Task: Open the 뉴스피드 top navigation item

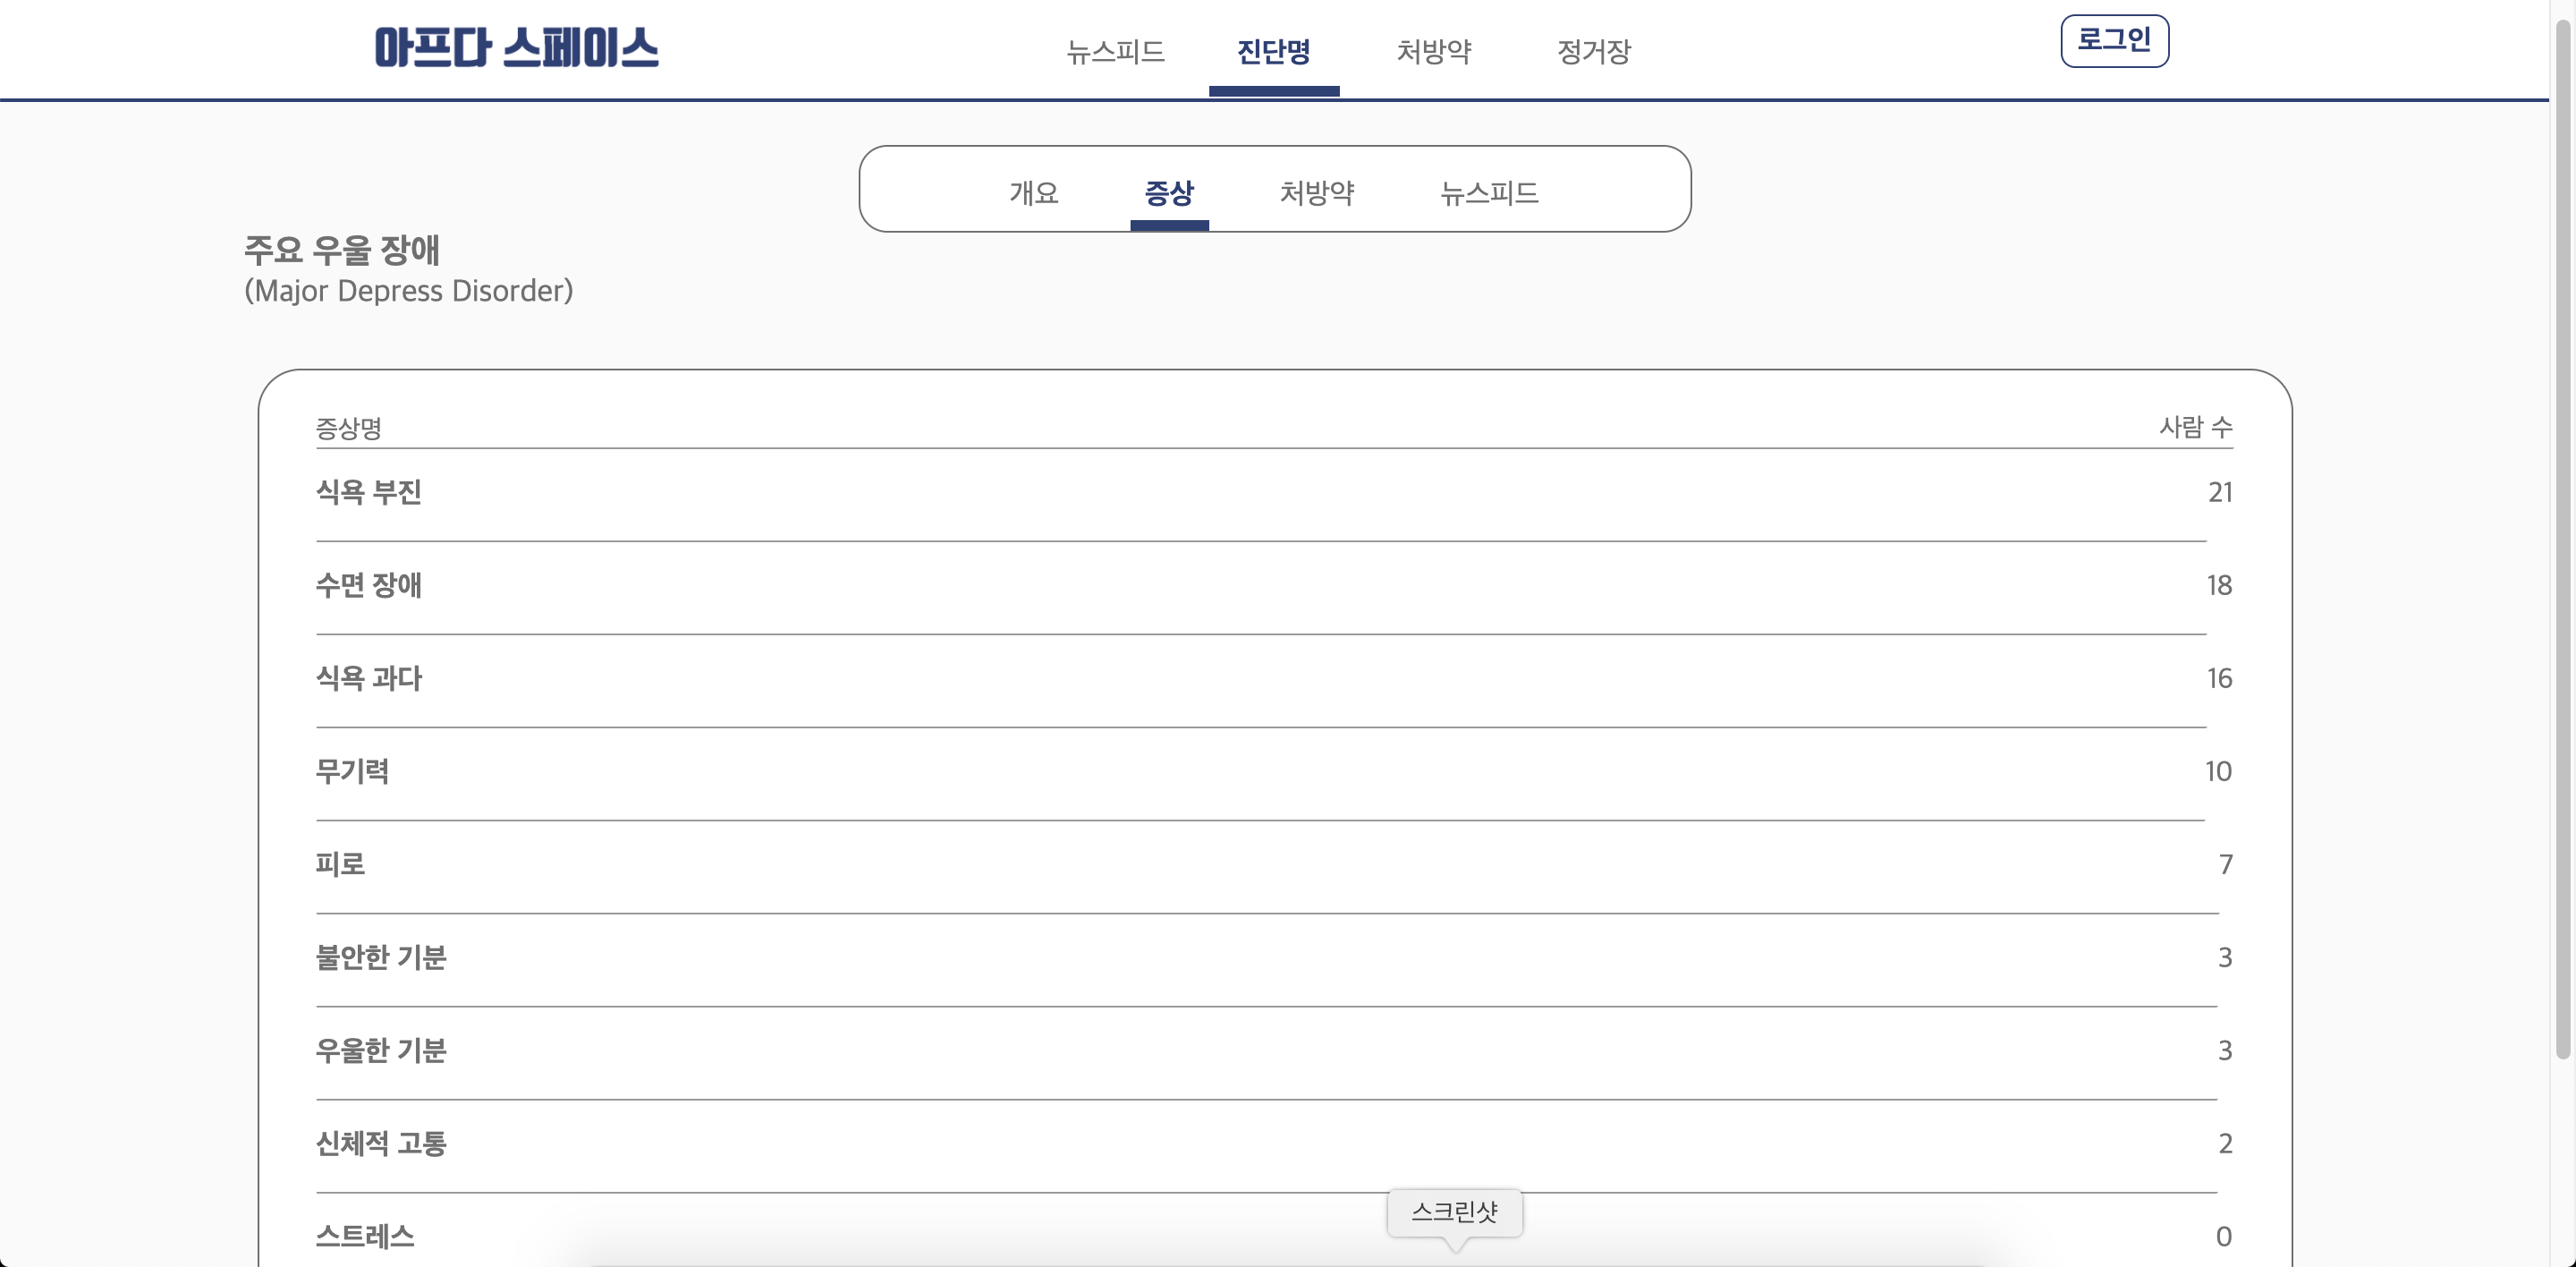Action: (1115, 51)
